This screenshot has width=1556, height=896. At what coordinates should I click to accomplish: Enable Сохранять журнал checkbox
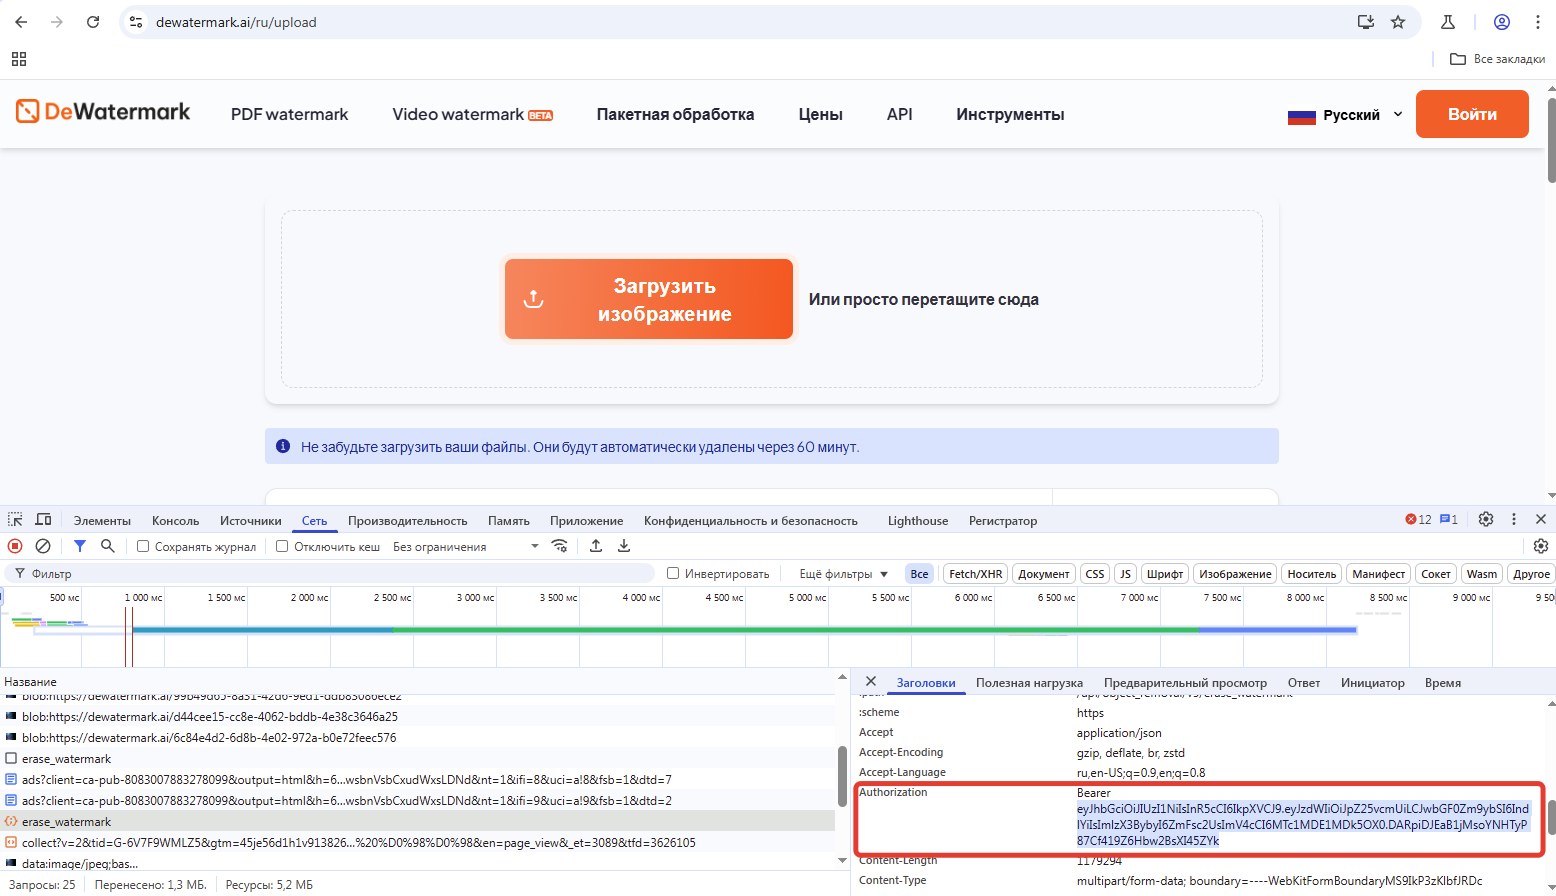pos(143,547)
